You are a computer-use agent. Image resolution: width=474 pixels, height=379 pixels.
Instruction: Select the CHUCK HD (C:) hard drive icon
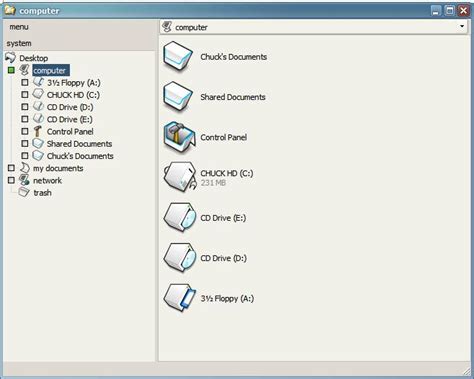pyautogui.click(x=180, y=177)
